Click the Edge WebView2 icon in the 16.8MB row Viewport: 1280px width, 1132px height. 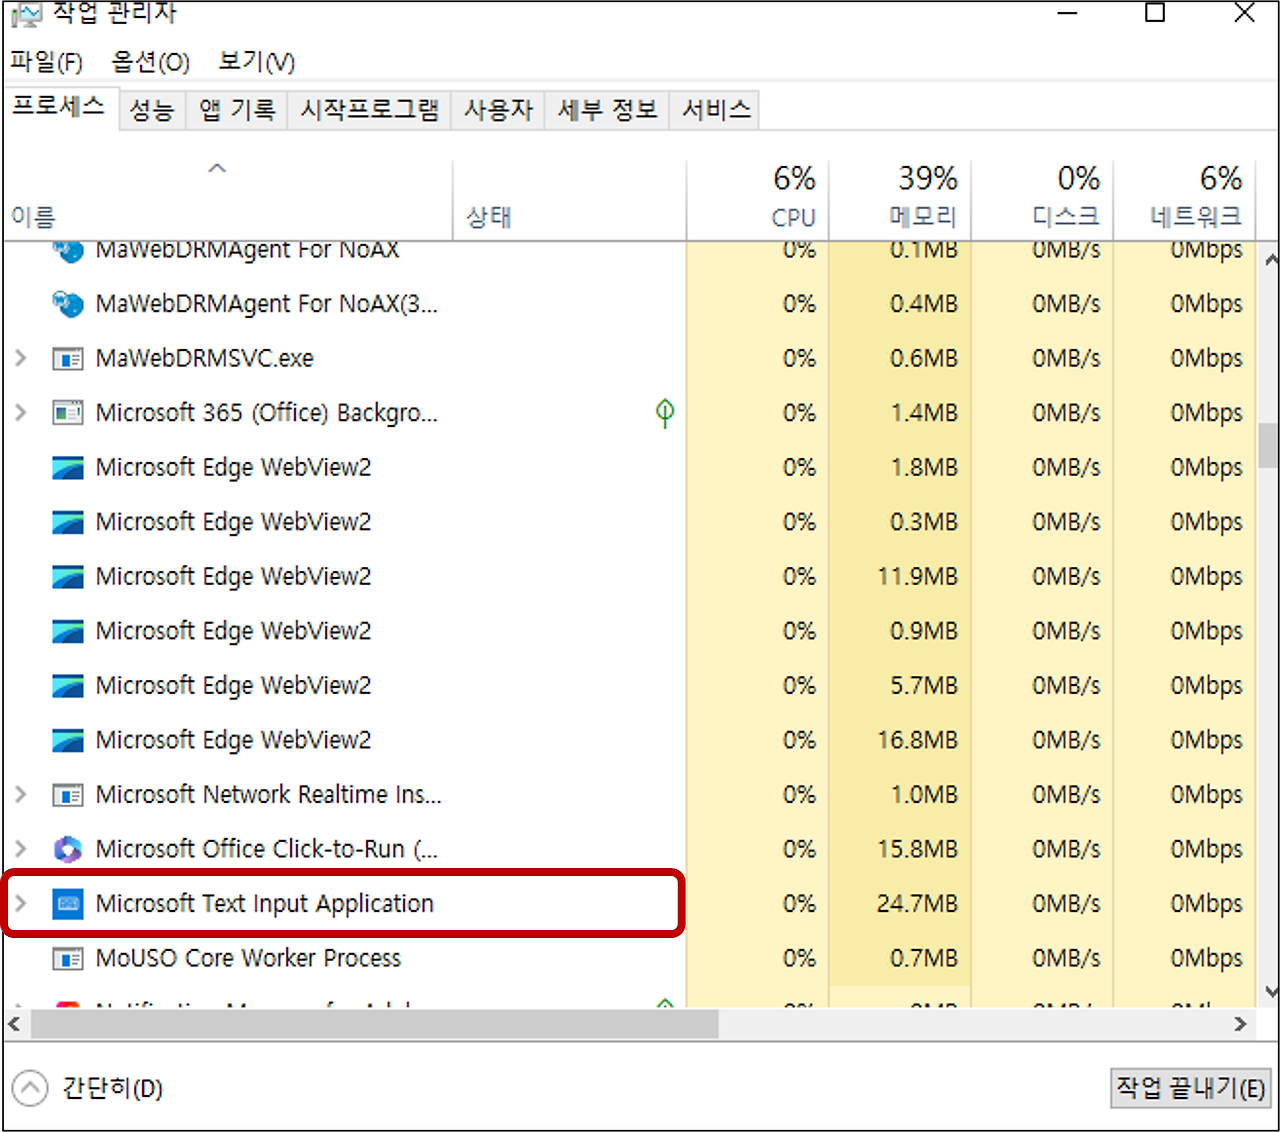pos(67,740)
